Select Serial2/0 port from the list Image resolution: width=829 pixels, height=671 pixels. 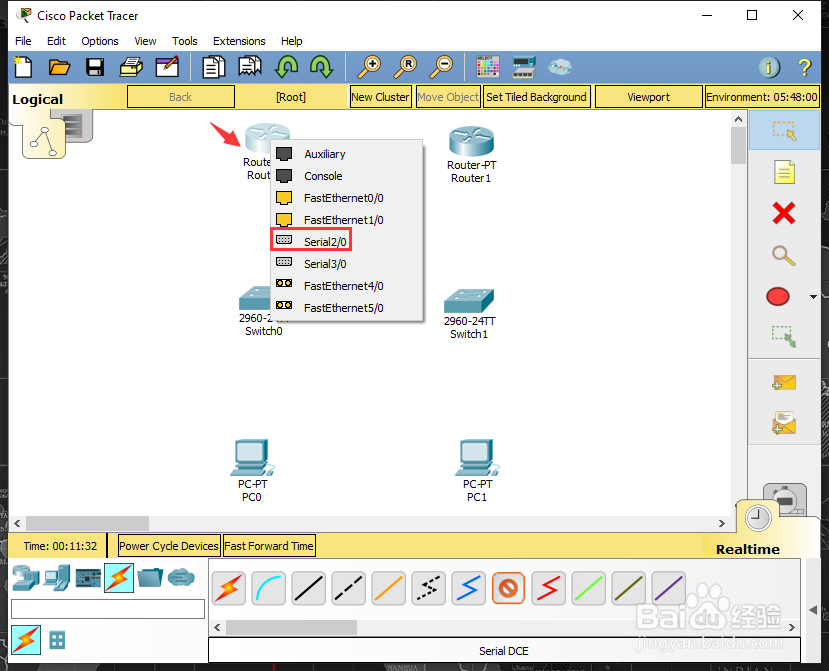346,242
